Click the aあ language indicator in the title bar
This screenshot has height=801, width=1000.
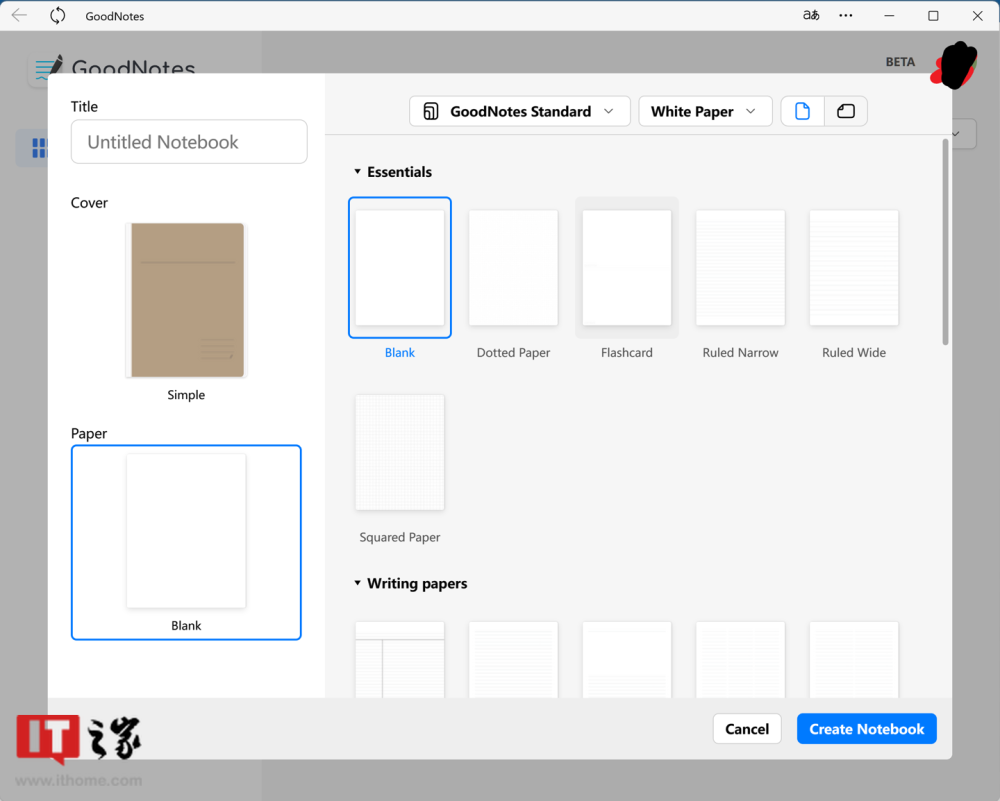click(811, 15)
